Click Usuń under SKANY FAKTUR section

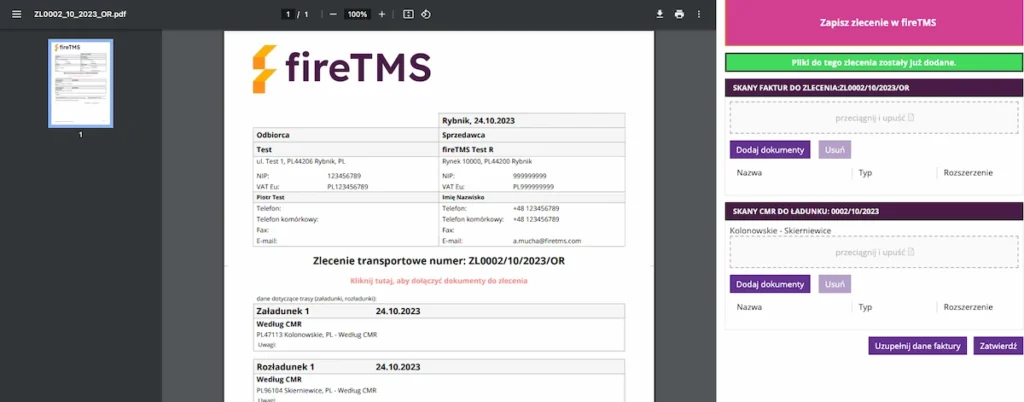[835, 149]
